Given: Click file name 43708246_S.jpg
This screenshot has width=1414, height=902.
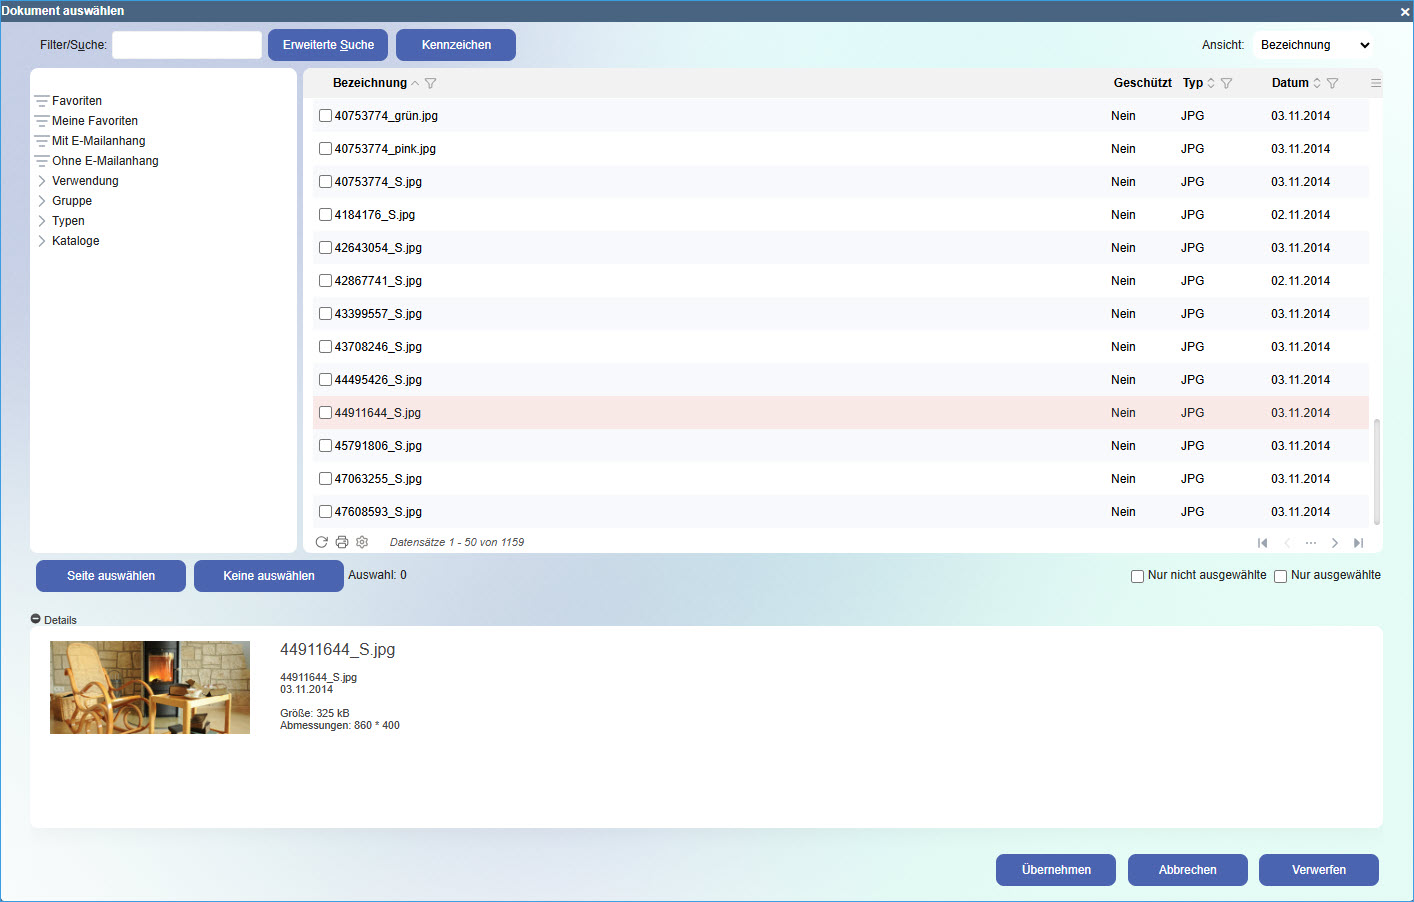Looking at the screenshot, I should coord(378,347).
